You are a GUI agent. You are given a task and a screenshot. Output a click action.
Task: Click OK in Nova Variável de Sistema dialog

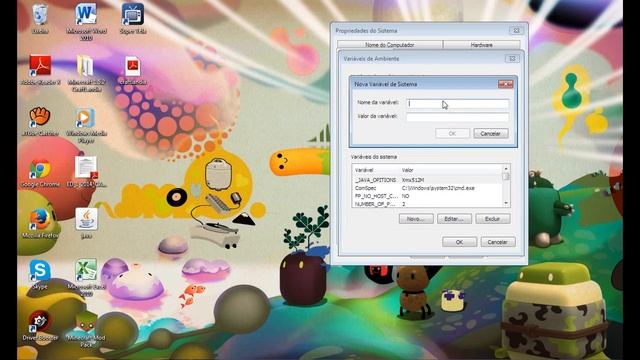(452, 133)
